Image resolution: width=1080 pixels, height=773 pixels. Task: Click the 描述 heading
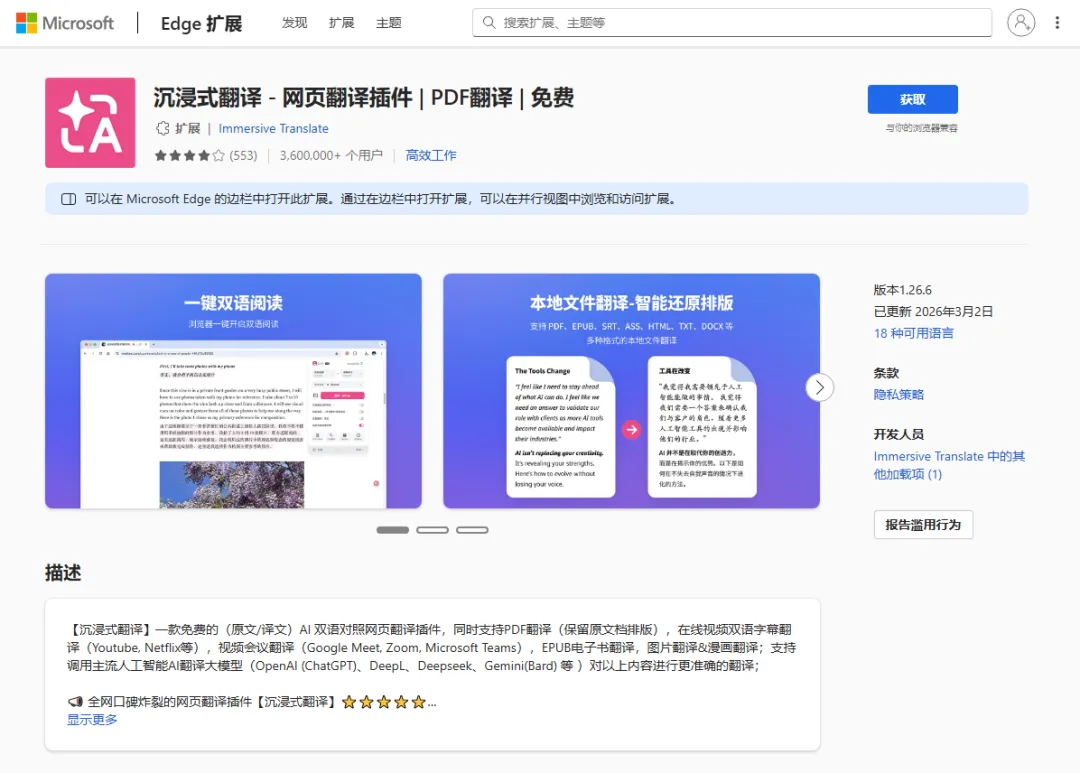click(x=63, y=573)
